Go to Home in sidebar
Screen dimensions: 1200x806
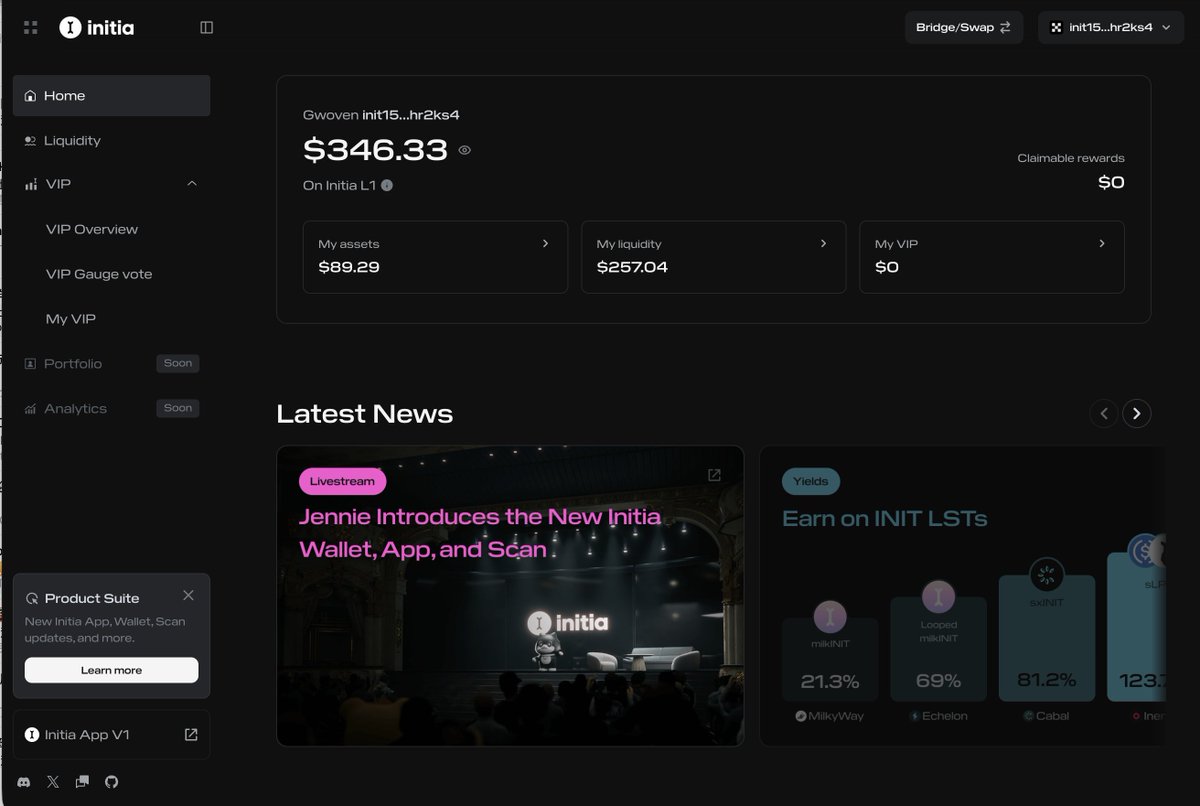111,96
